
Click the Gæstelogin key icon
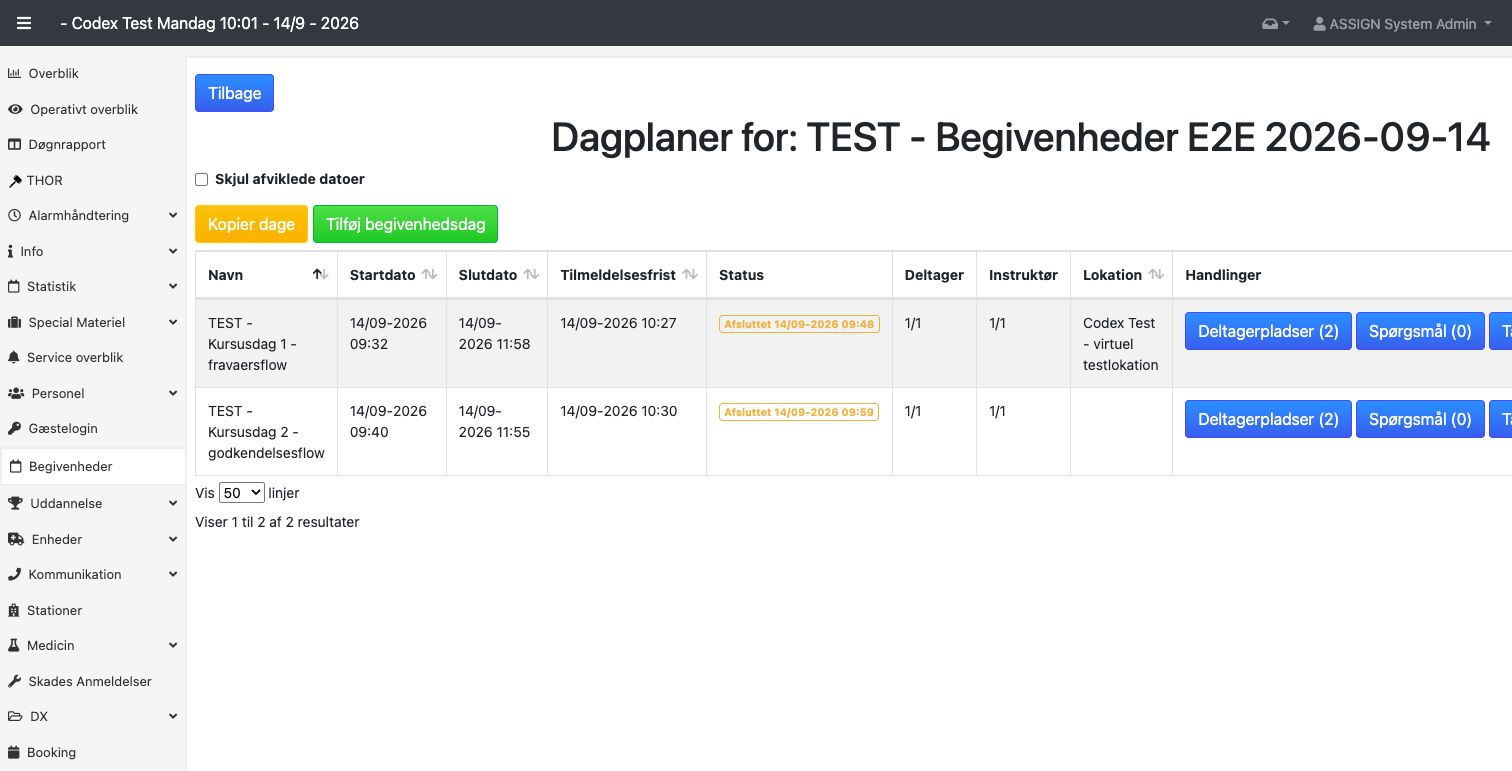(14, 428)
